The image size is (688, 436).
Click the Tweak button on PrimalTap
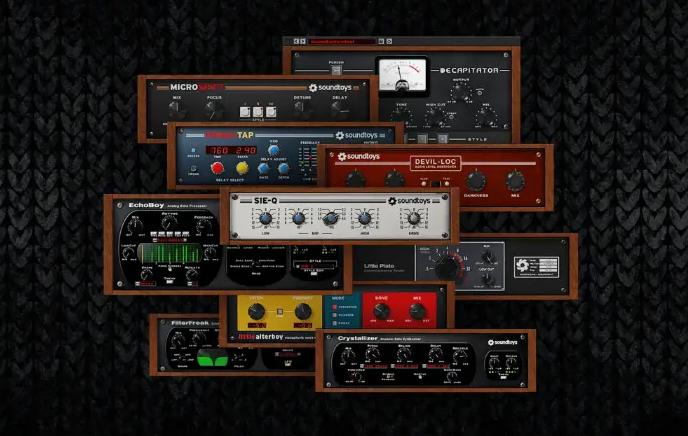(194, 168)
